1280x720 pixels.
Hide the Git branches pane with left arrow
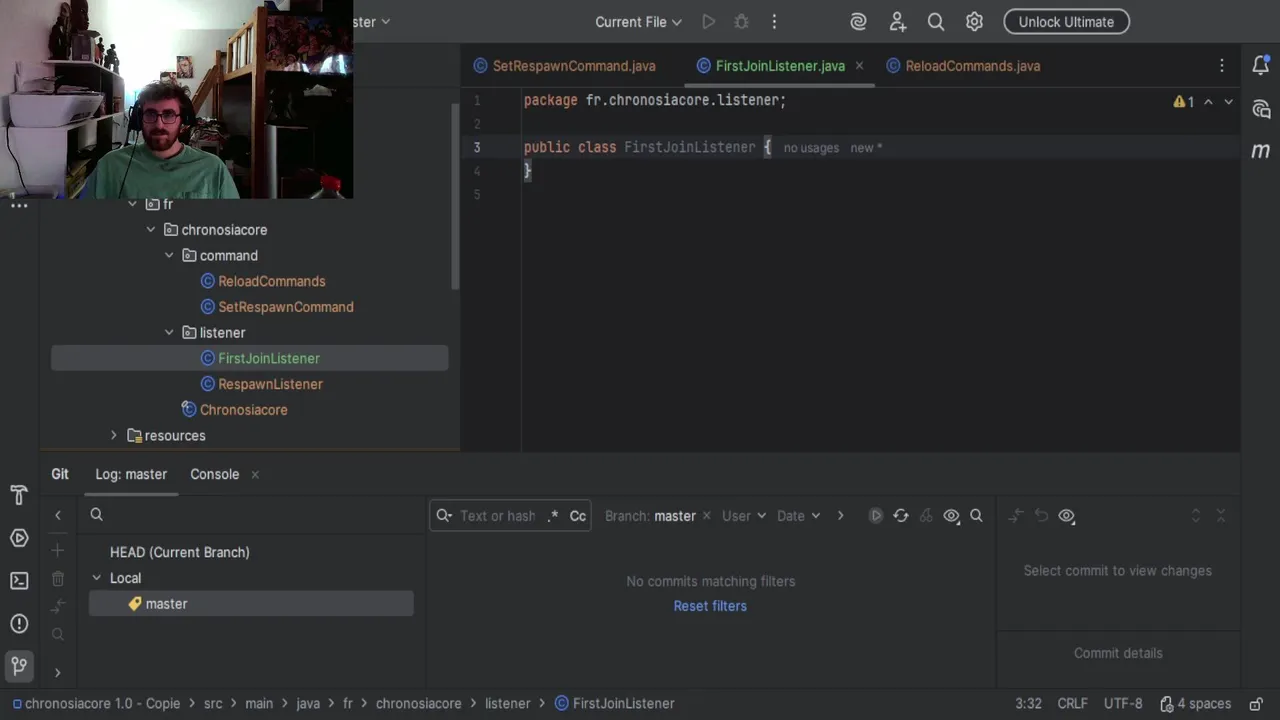click(58, 515)
